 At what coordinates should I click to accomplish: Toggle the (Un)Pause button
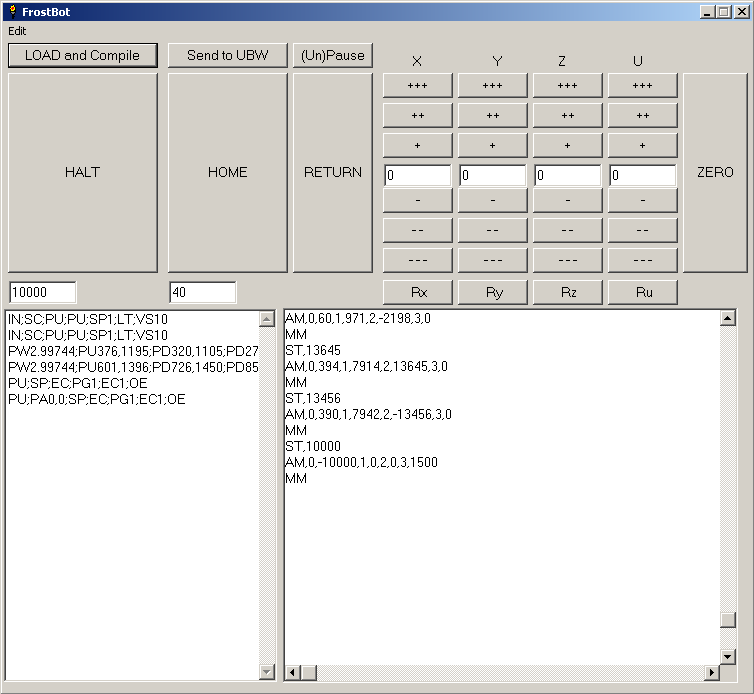[x=333, y=55]
